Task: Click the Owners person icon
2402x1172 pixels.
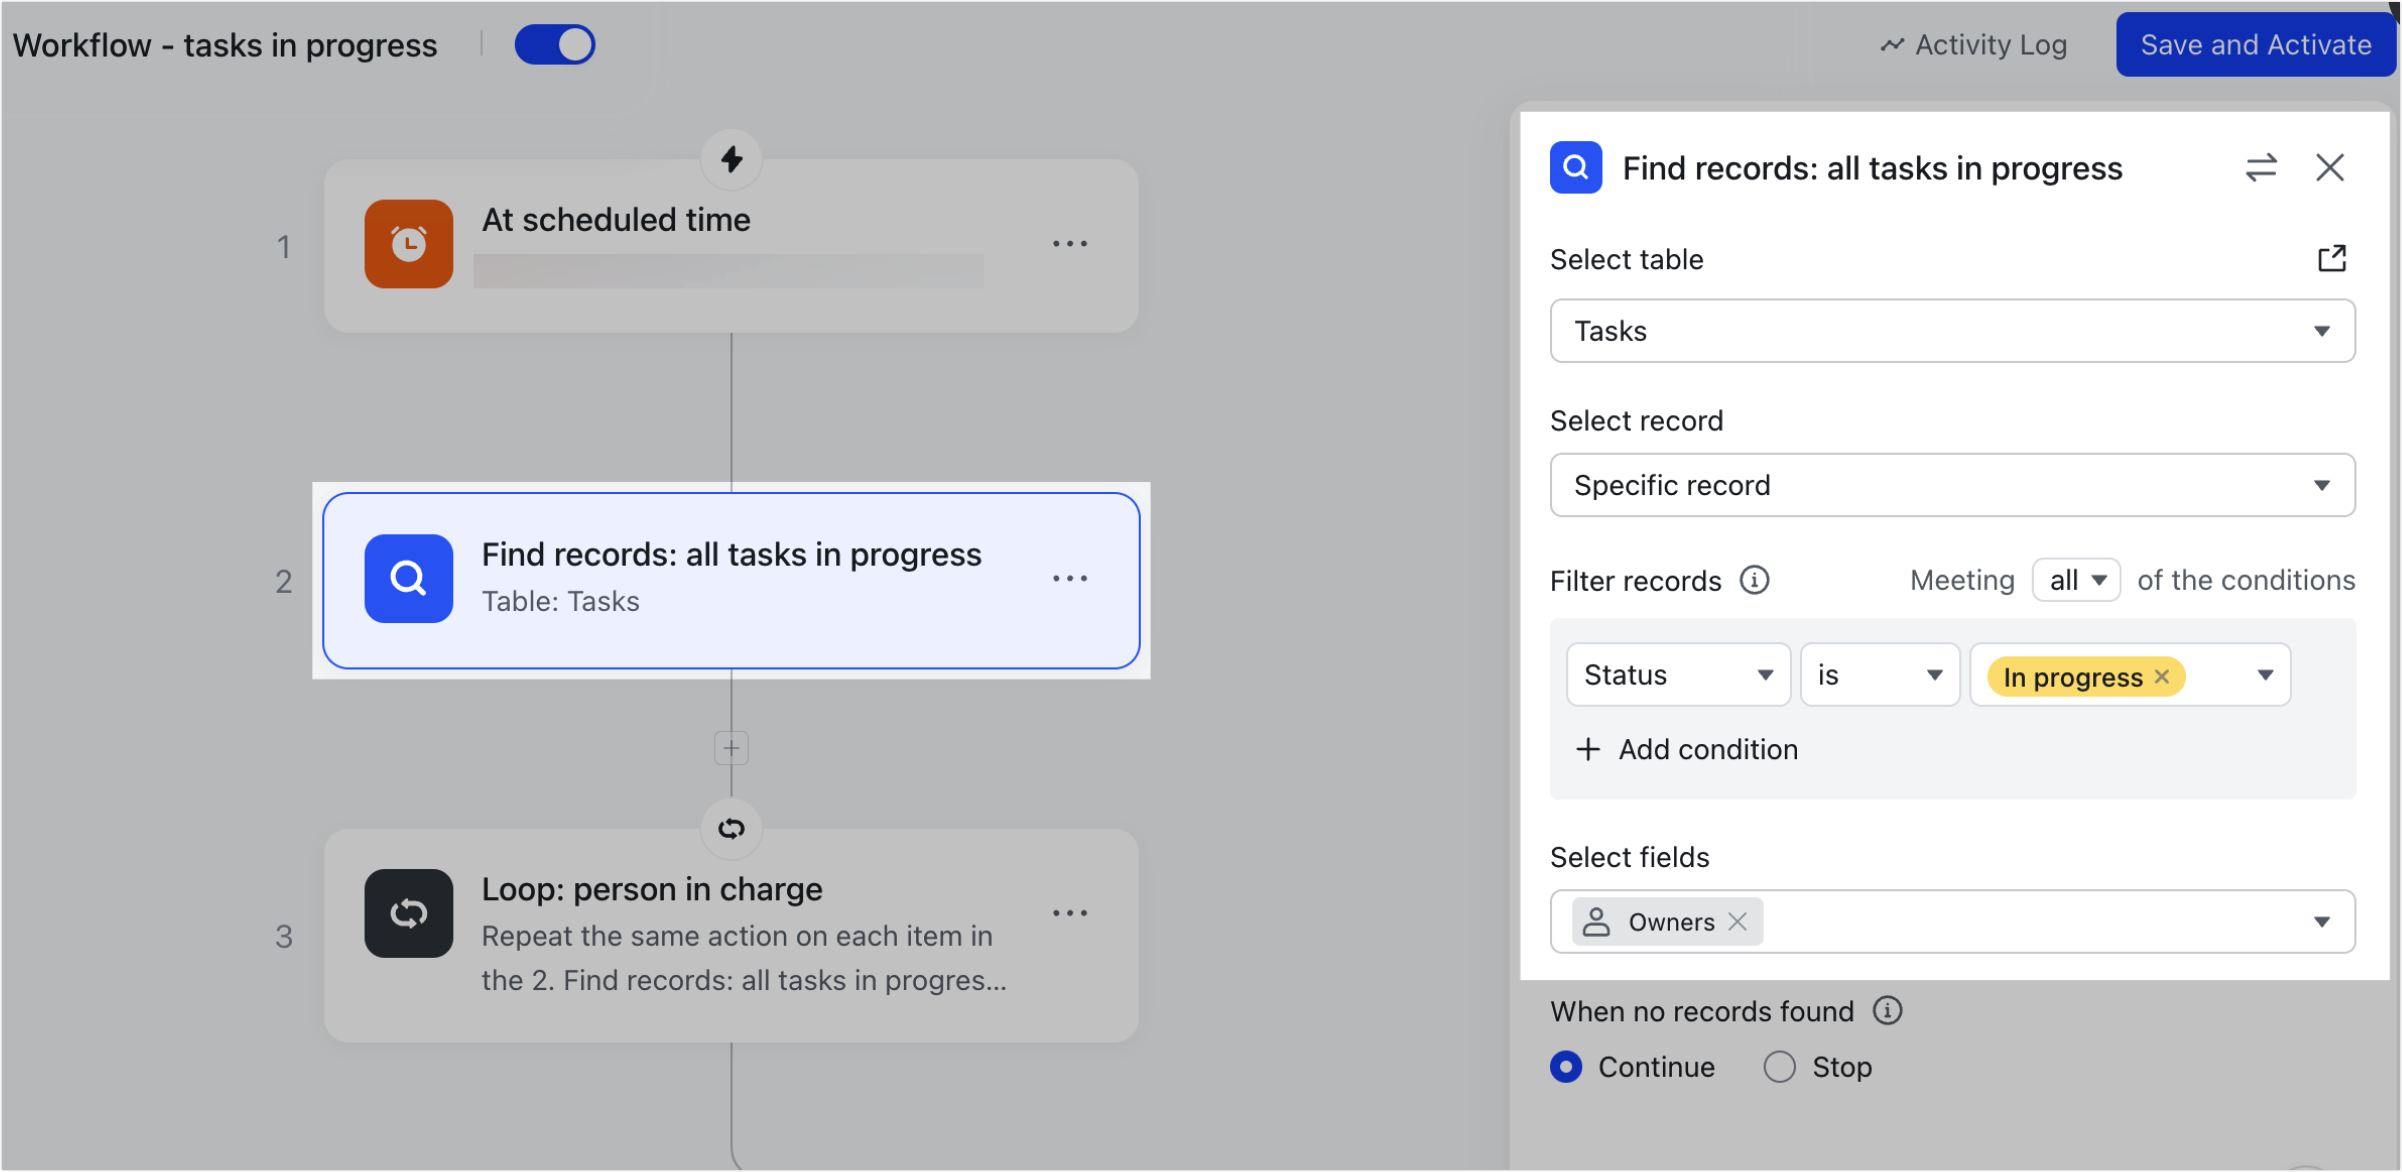Action: point(1597,921)
